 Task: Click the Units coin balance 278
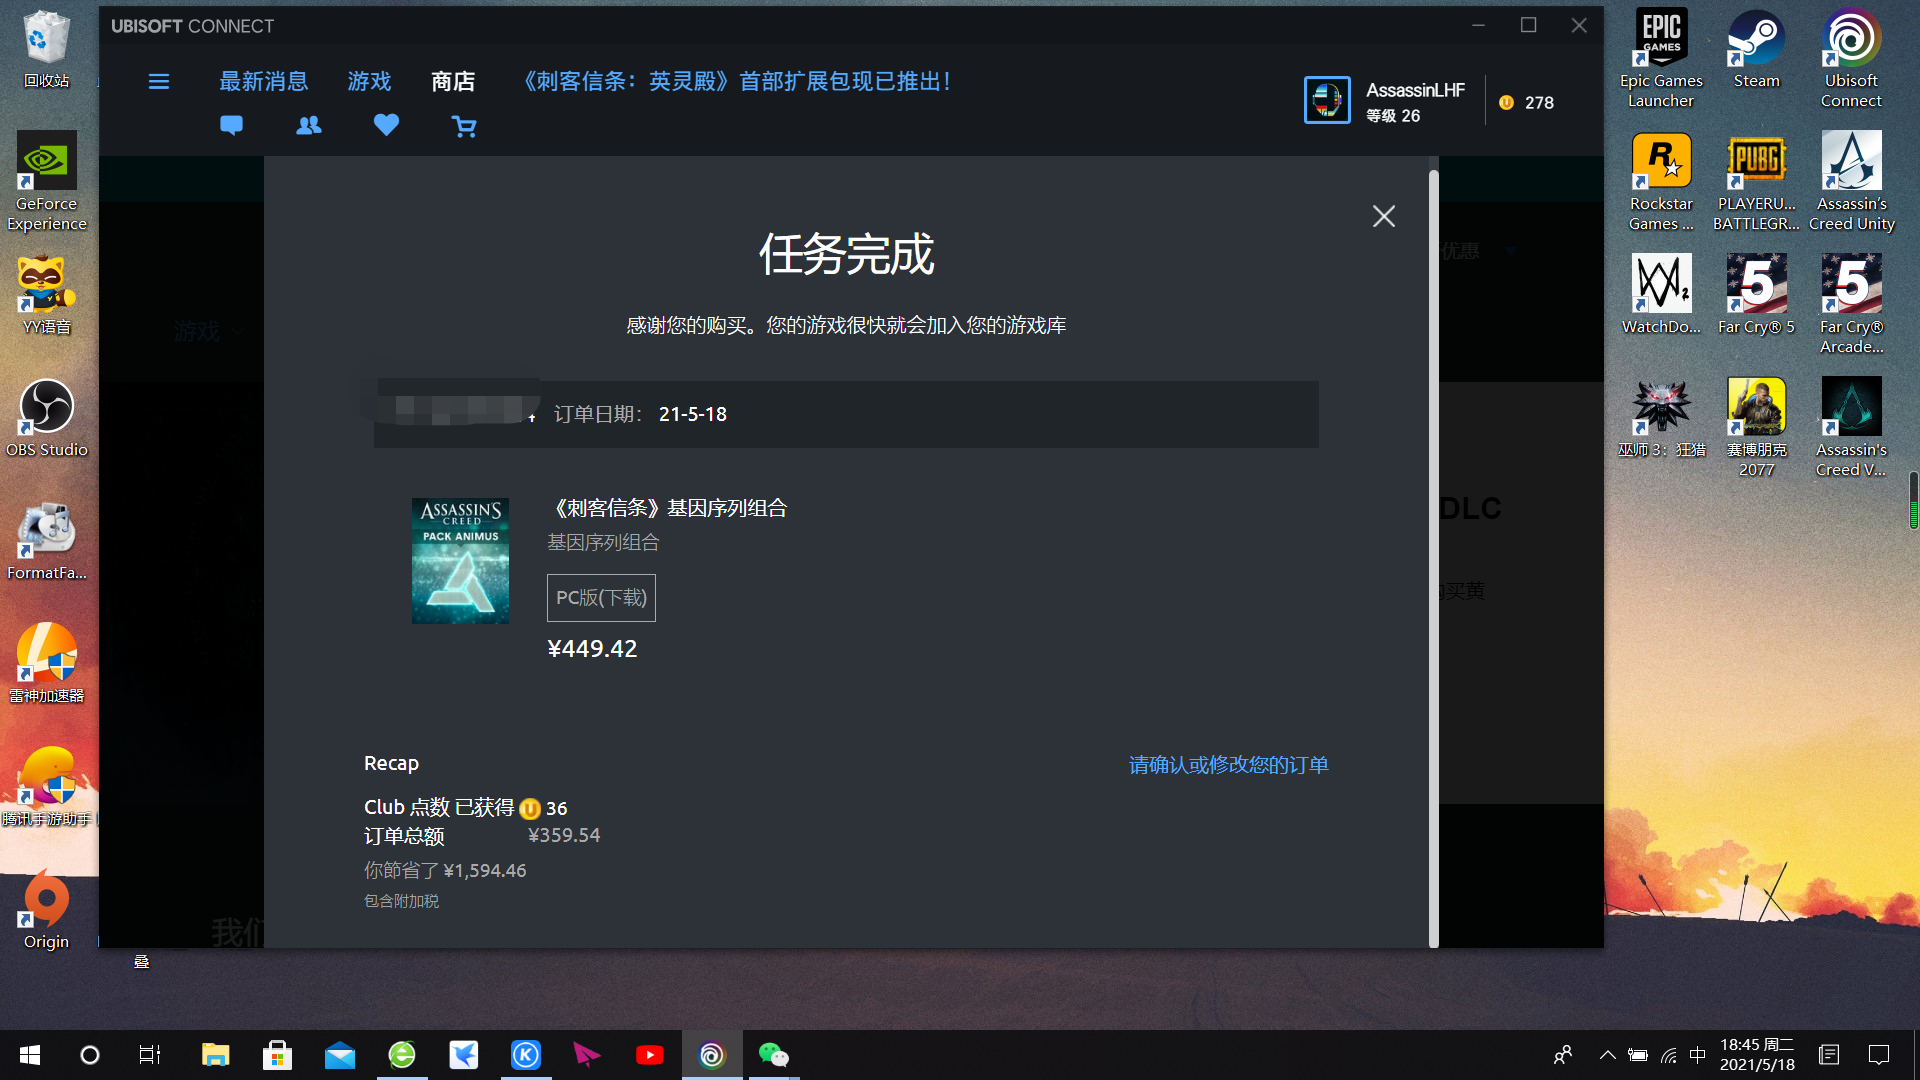(x=1527, y=102)
